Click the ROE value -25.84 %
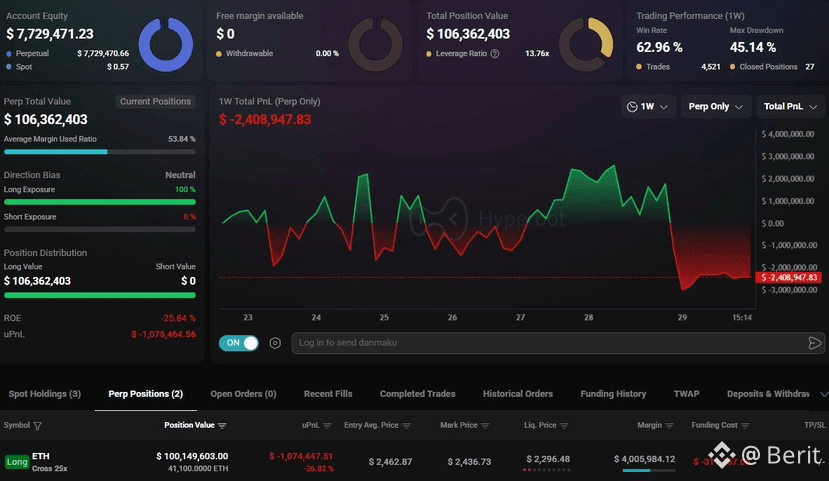Screen dimensions: 829x481 coord(178,318)
